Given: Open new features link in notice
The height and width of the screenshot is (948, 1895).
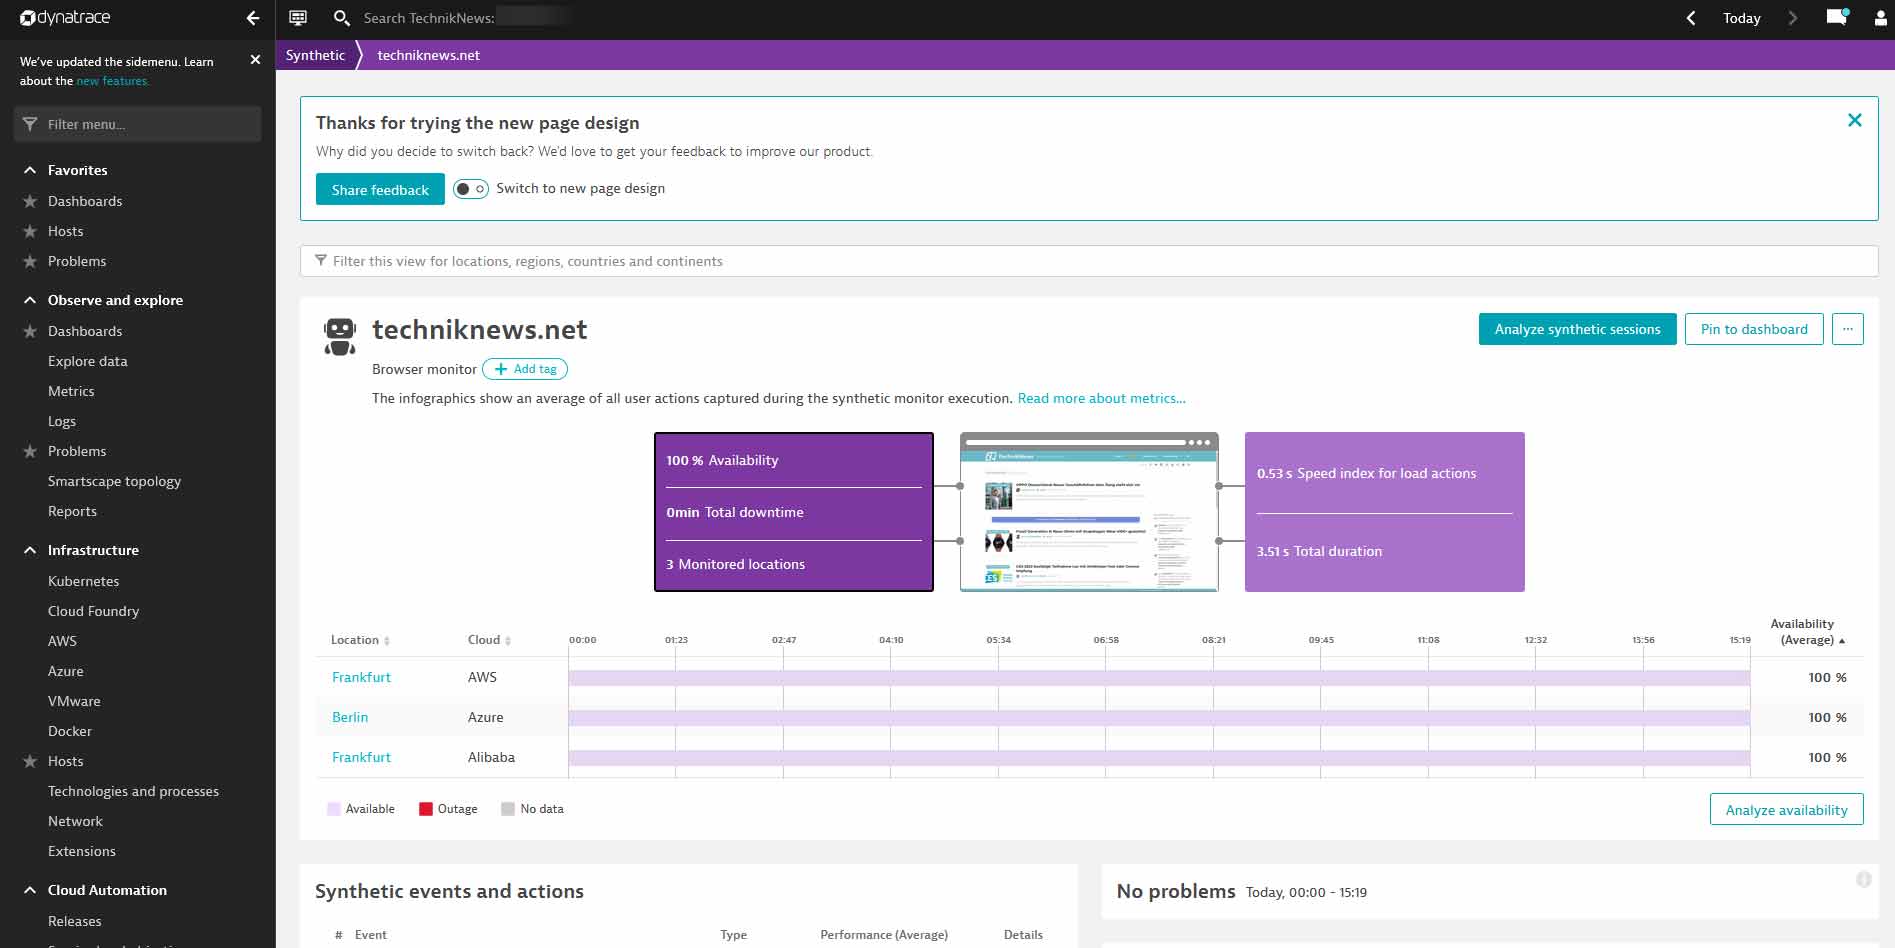Looking at the screenshot, I should point(112,81).
